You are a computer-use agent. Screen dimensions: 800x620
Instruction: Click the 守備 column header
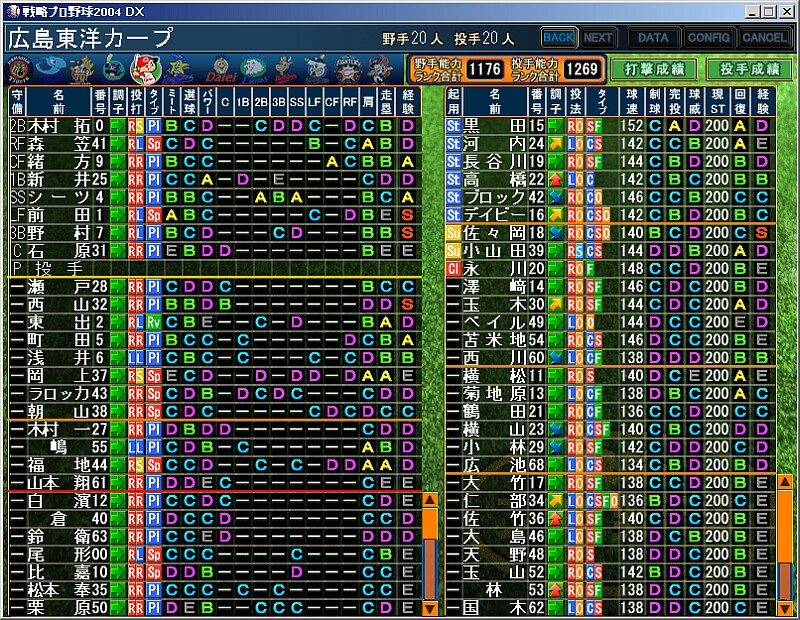(x=17, y=102)
